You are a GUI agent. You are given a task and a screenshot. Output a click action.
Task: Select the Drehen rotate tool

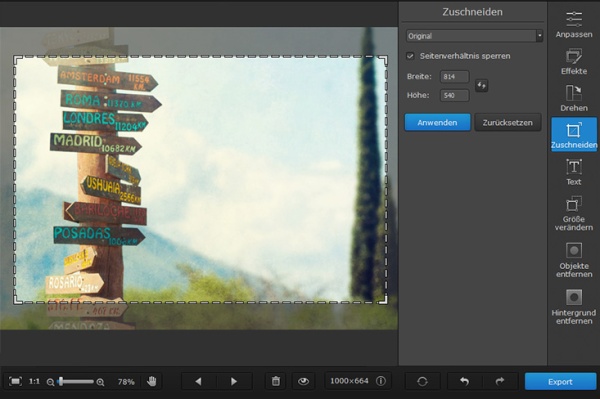pyautogui.click(x=574, y=98)
